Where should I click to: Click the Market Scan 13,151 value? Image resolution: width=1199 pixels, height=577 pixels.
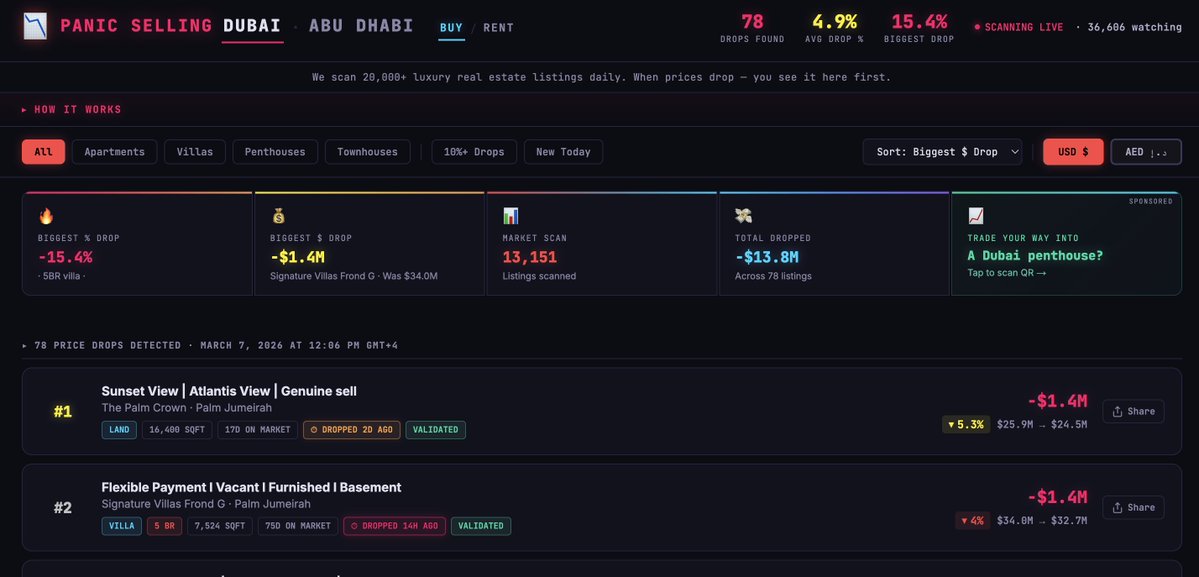[x=529, y=258]
